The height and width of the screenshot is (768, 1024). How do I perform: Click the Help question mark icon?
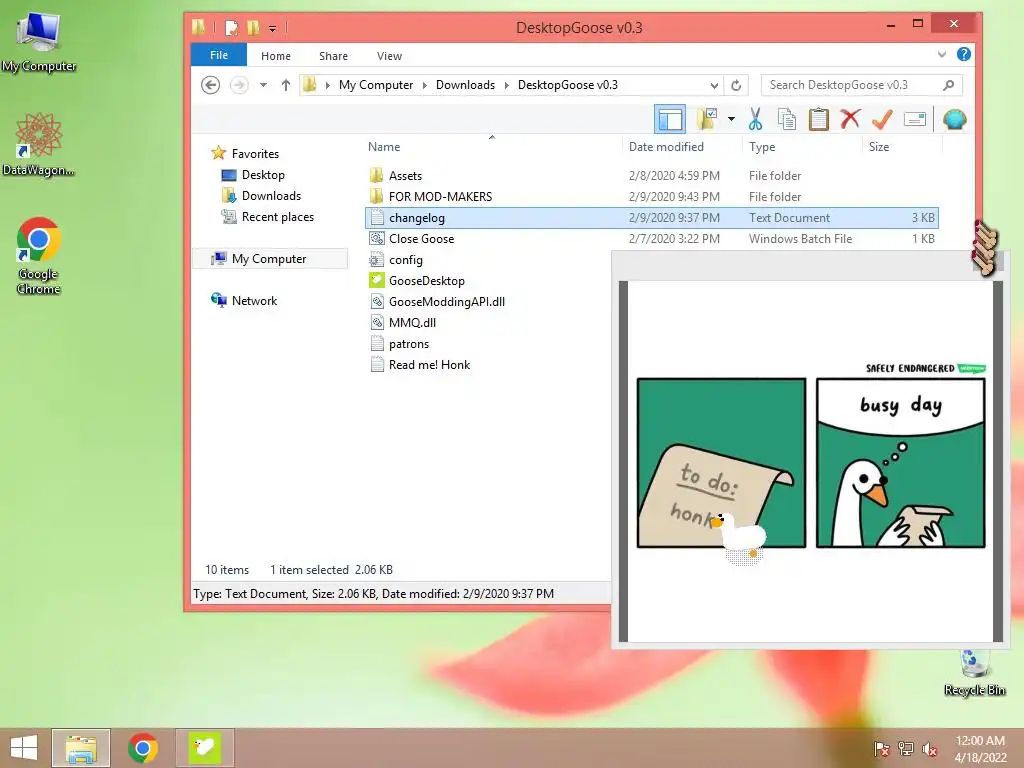pos(963,54)
